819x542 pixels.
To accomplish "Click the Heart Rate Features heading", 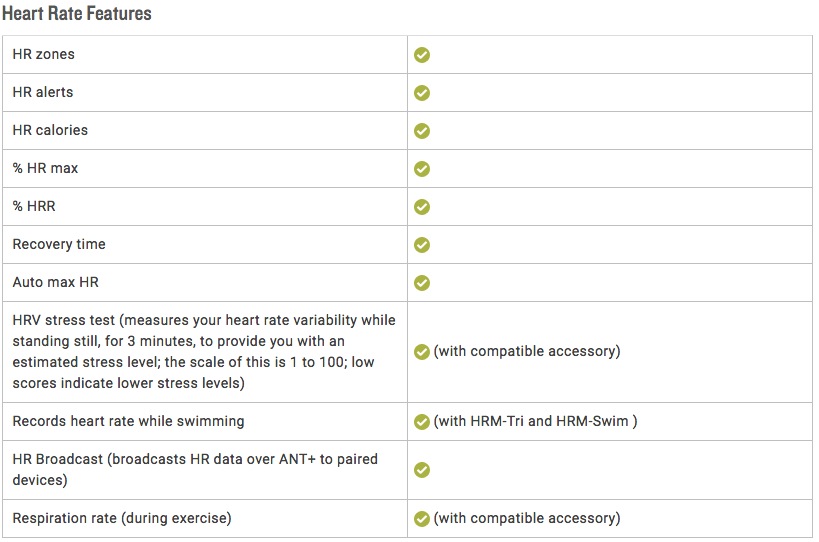I will click(77, 13).
